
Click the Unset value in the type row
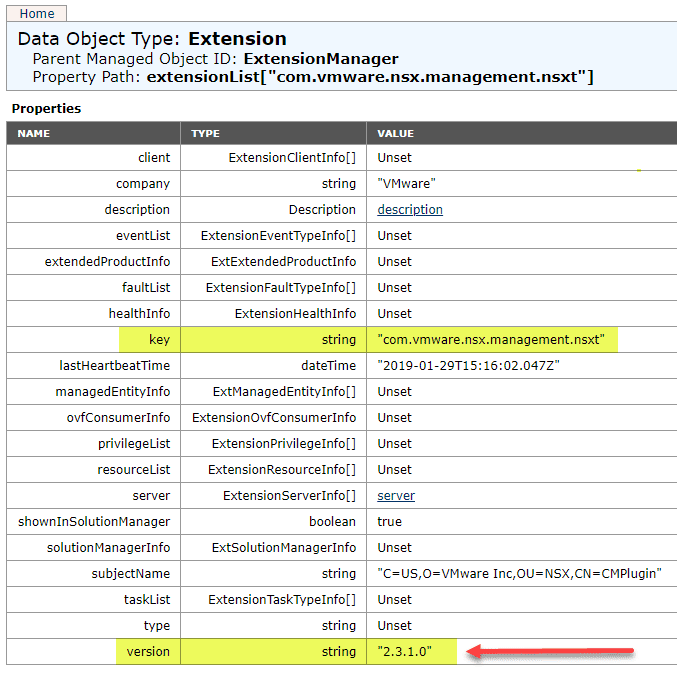tap(394, 625)
